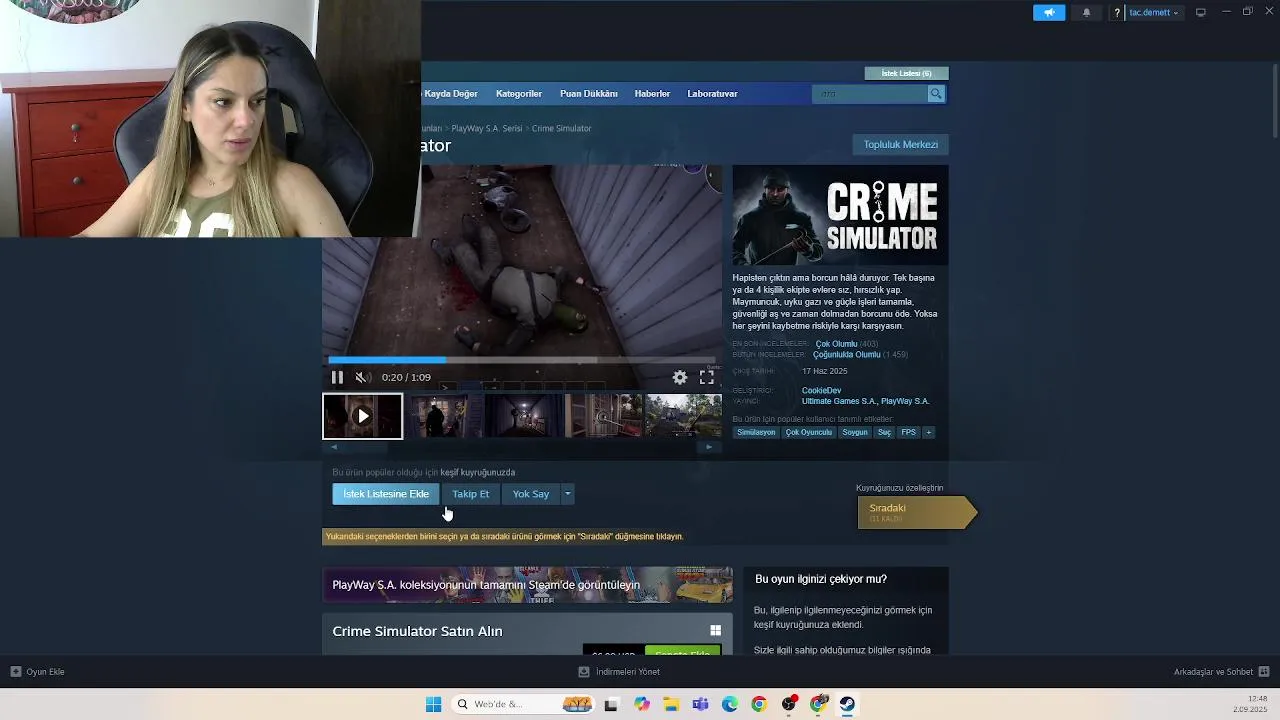
Task: Pause the trailer video
Action: (337, 378)
